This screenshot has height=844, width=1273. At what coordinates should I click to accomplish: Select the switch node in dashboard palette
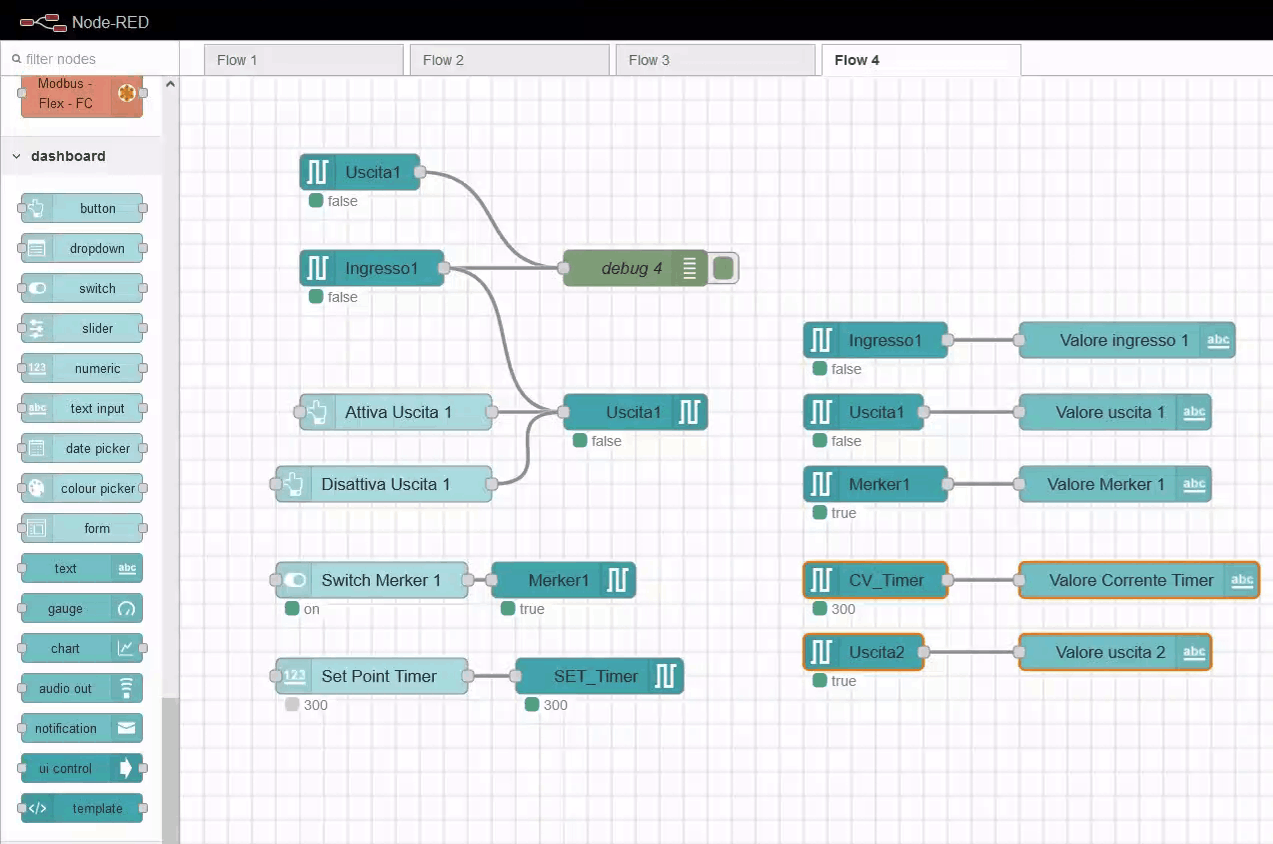pos(81,288)
